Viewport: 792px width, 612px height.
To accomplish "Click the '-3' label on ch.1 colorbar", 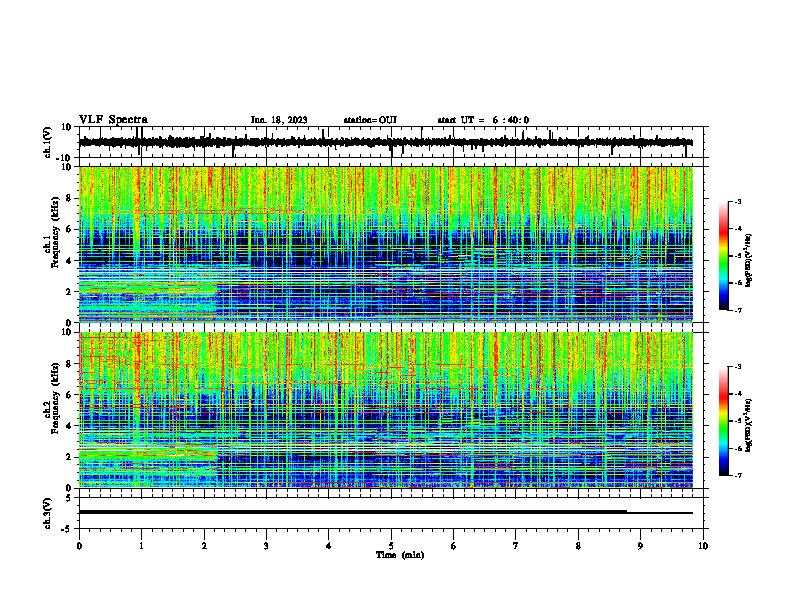I will [x=738, y=201].
